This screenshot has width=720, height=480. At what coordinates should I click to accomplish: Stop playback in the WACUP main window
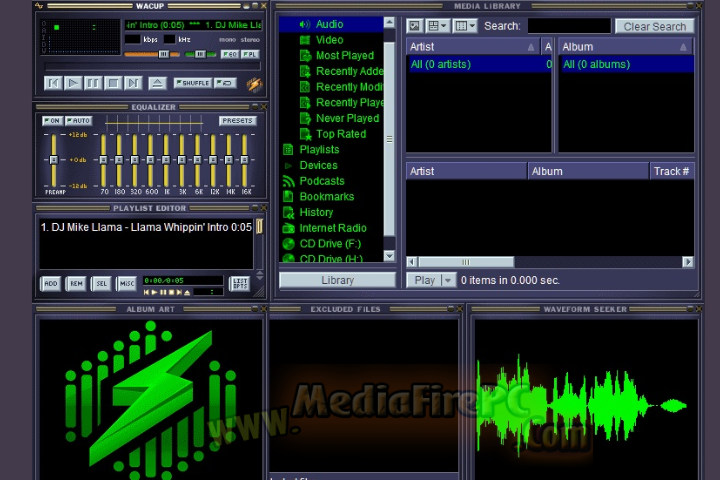113,83
